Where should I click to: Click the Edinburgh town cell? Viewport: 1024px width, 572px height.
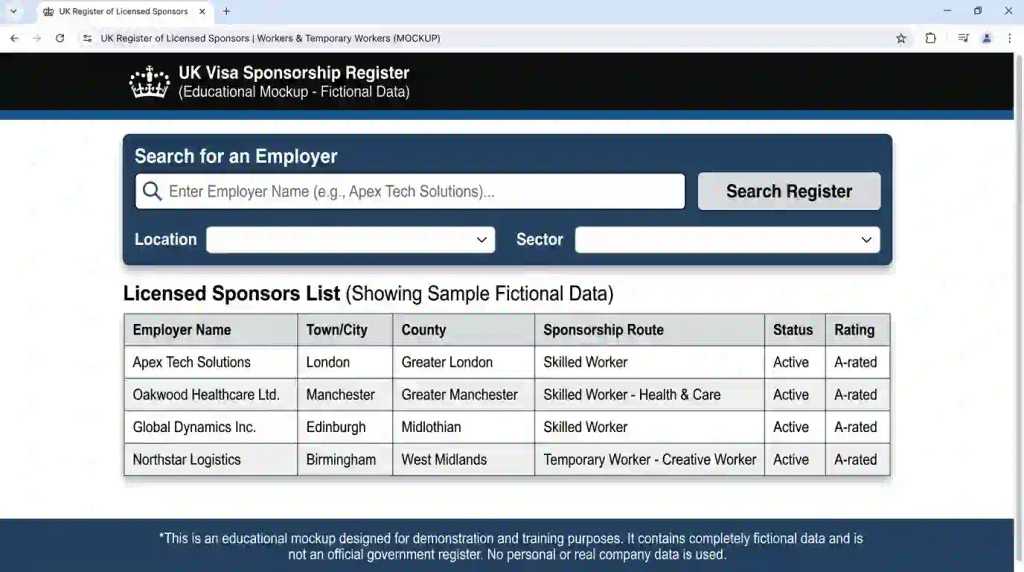point(345,427)
